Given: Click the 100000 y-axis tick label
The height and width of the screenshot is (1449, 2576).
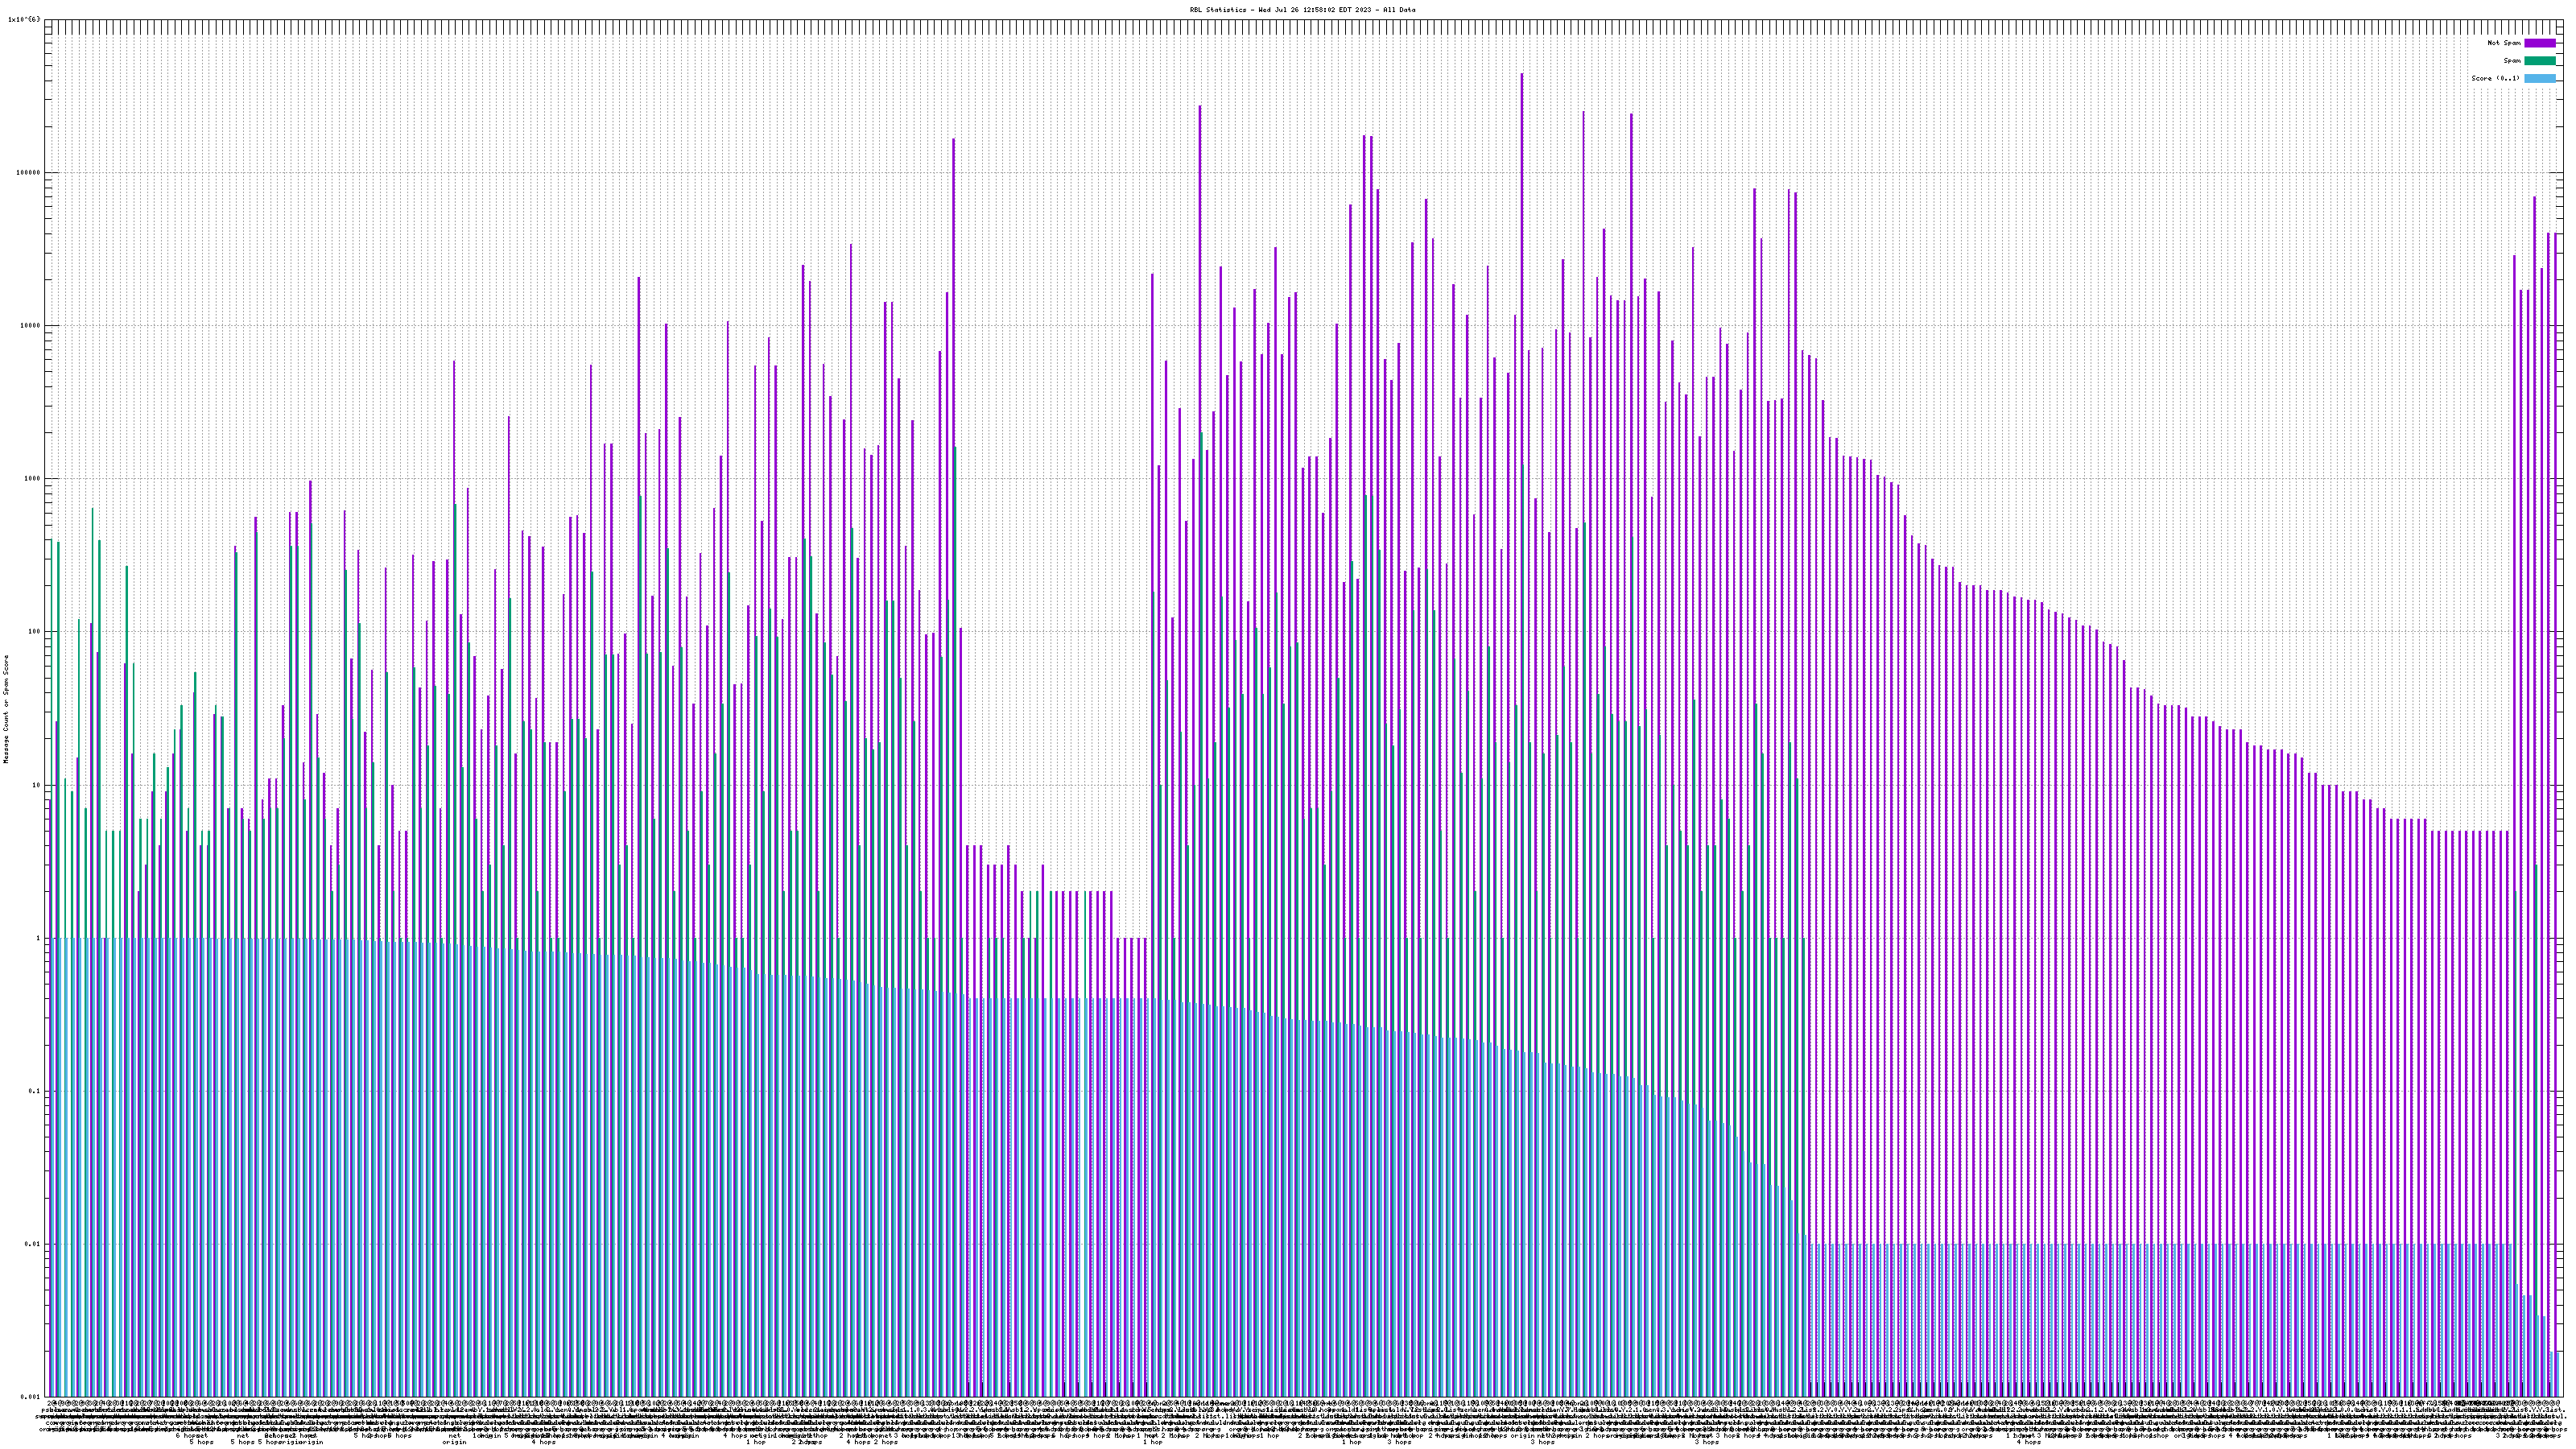Looking at the screenshot, I should (x=29, y=172).
